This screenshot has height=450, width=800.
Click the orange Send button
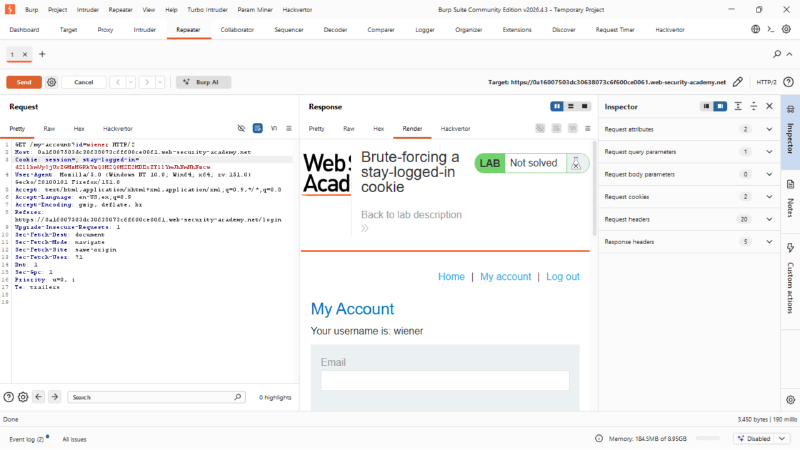pyautogui.click(x=24, y=82)
